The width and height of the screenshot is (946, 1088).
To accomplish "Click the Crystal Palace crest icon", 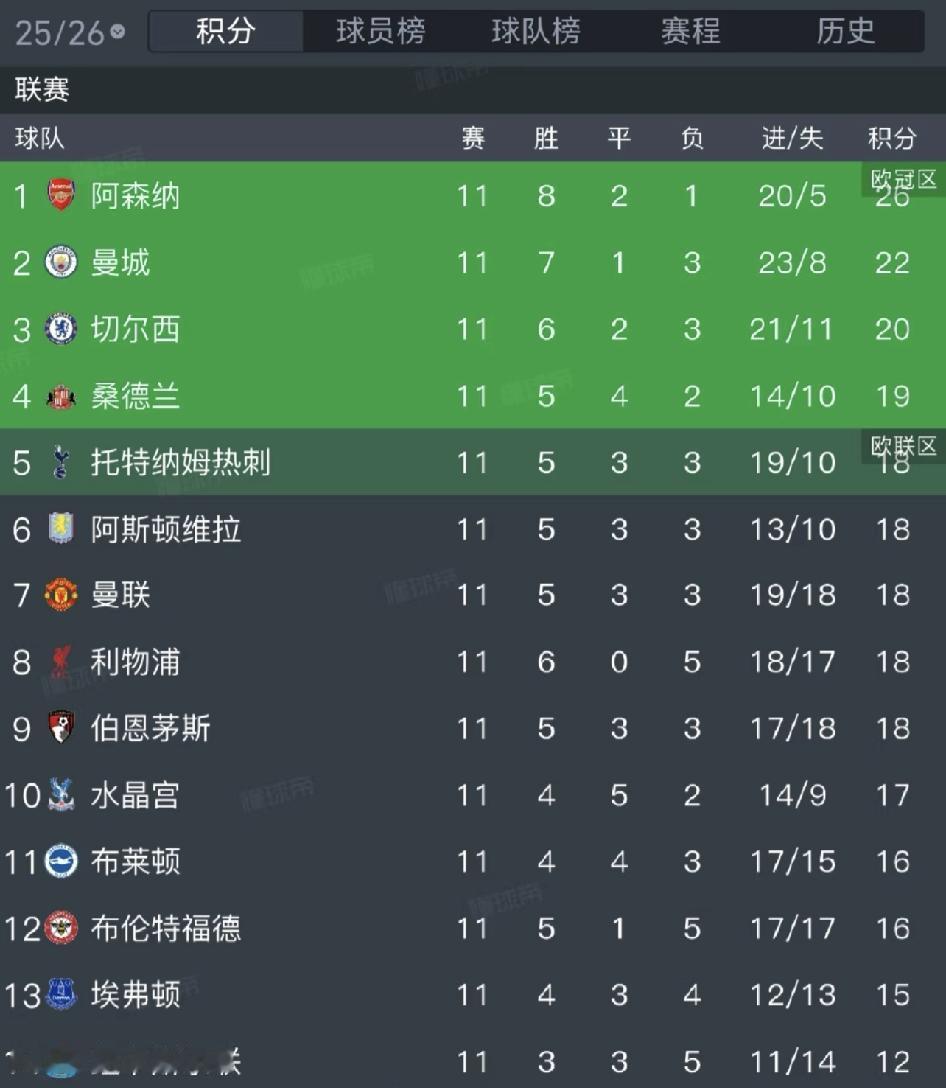I will tap(61, 795).
